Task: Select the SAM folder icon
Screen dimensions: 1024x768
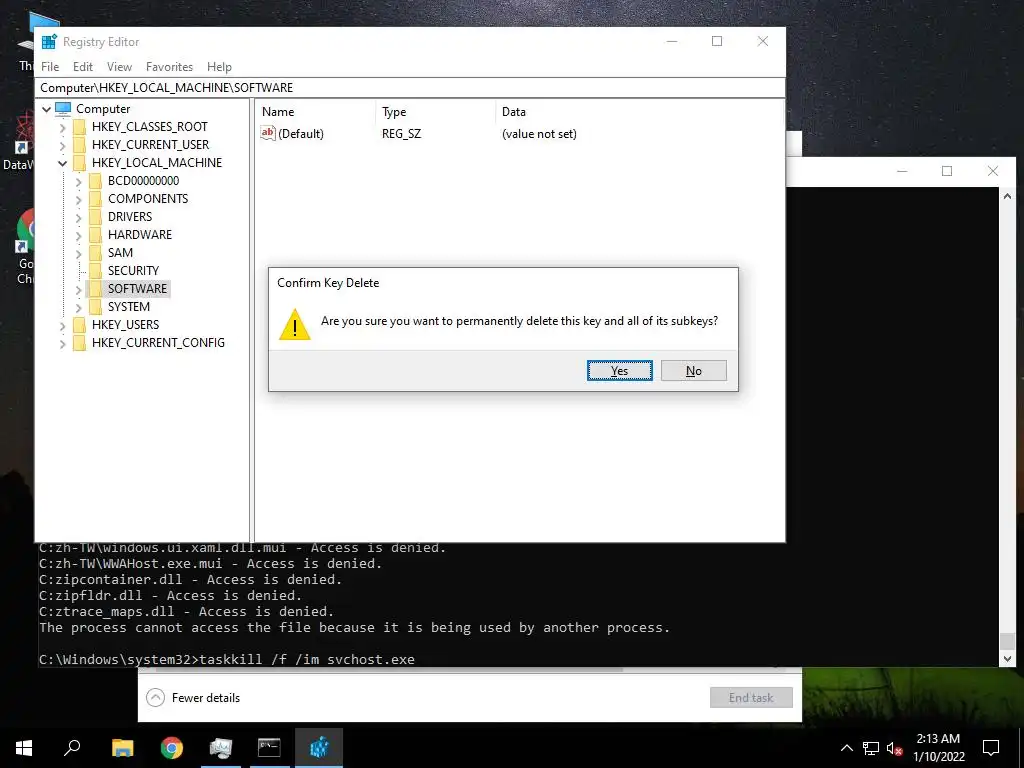Action: point(95,252)
